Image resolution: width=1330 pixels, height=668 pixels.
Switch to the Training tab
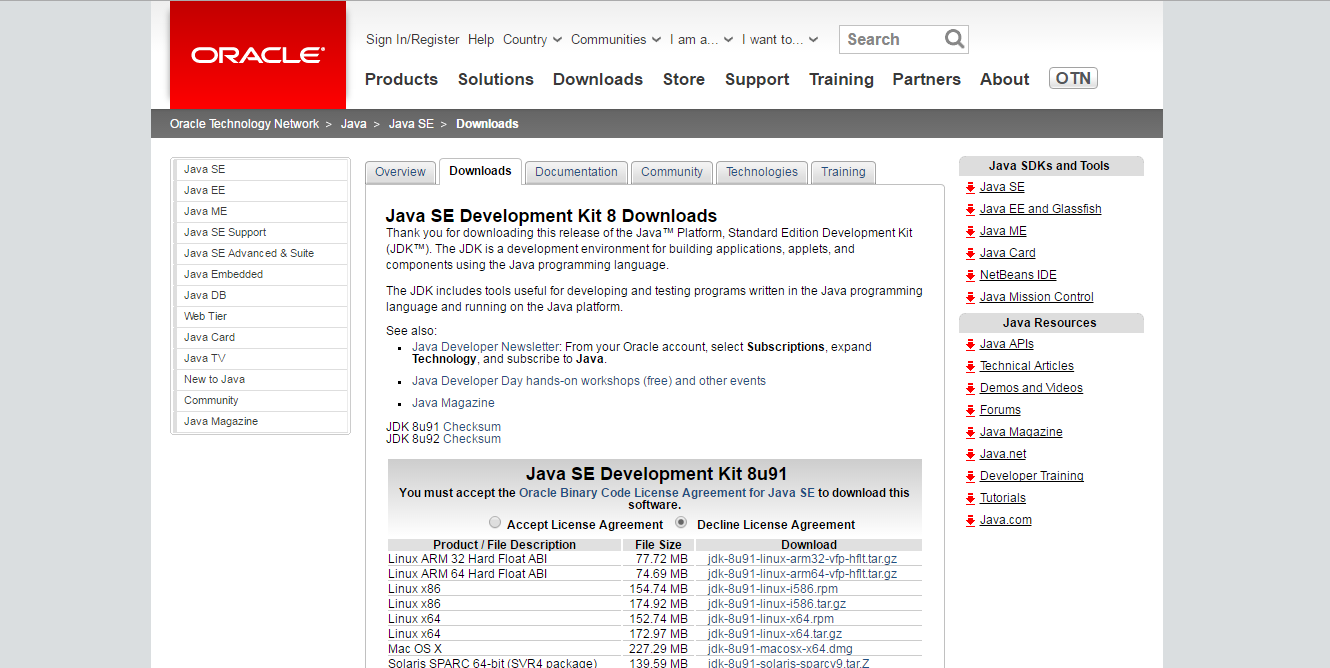pyautogui.click(x=843, y=172)
